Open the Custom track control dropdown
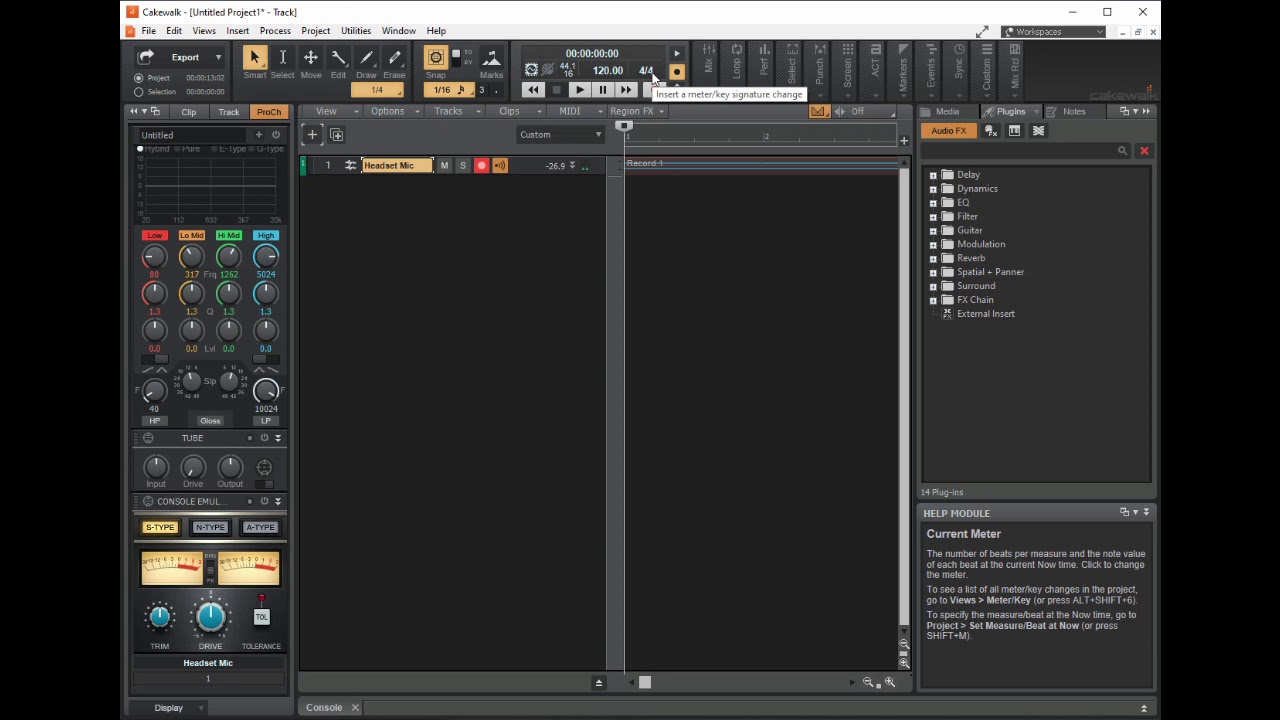The height and width of the screenshot is (720, 1280). point(560,135)
